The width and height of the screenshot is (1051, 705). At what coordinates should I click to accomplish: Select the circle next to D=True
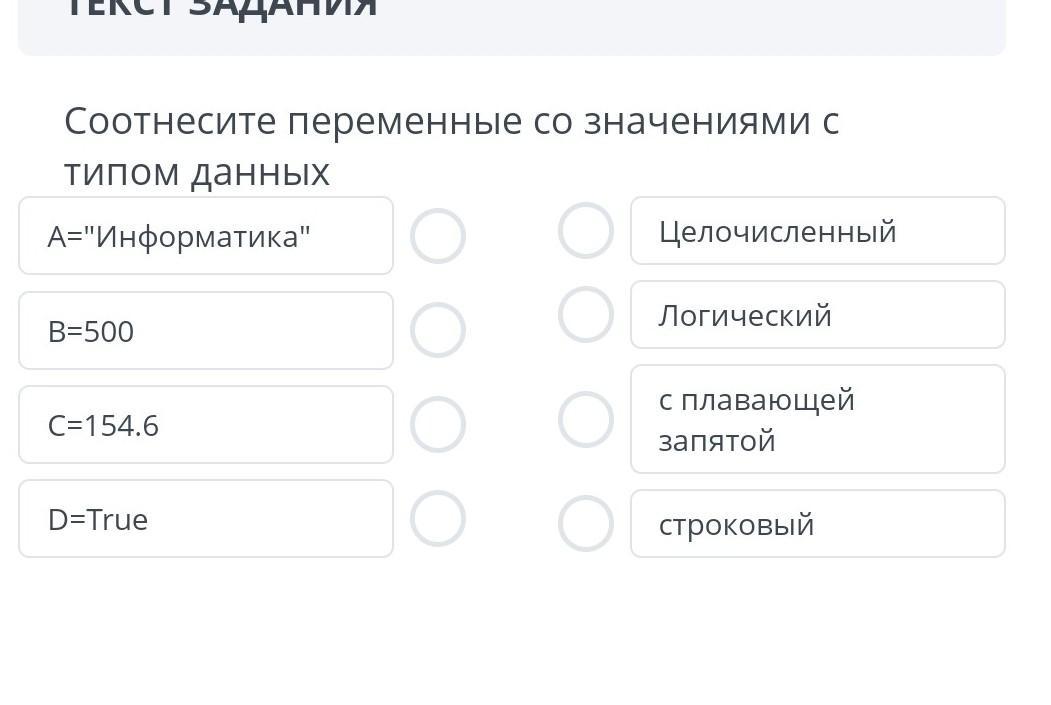(x=438, y=518)
